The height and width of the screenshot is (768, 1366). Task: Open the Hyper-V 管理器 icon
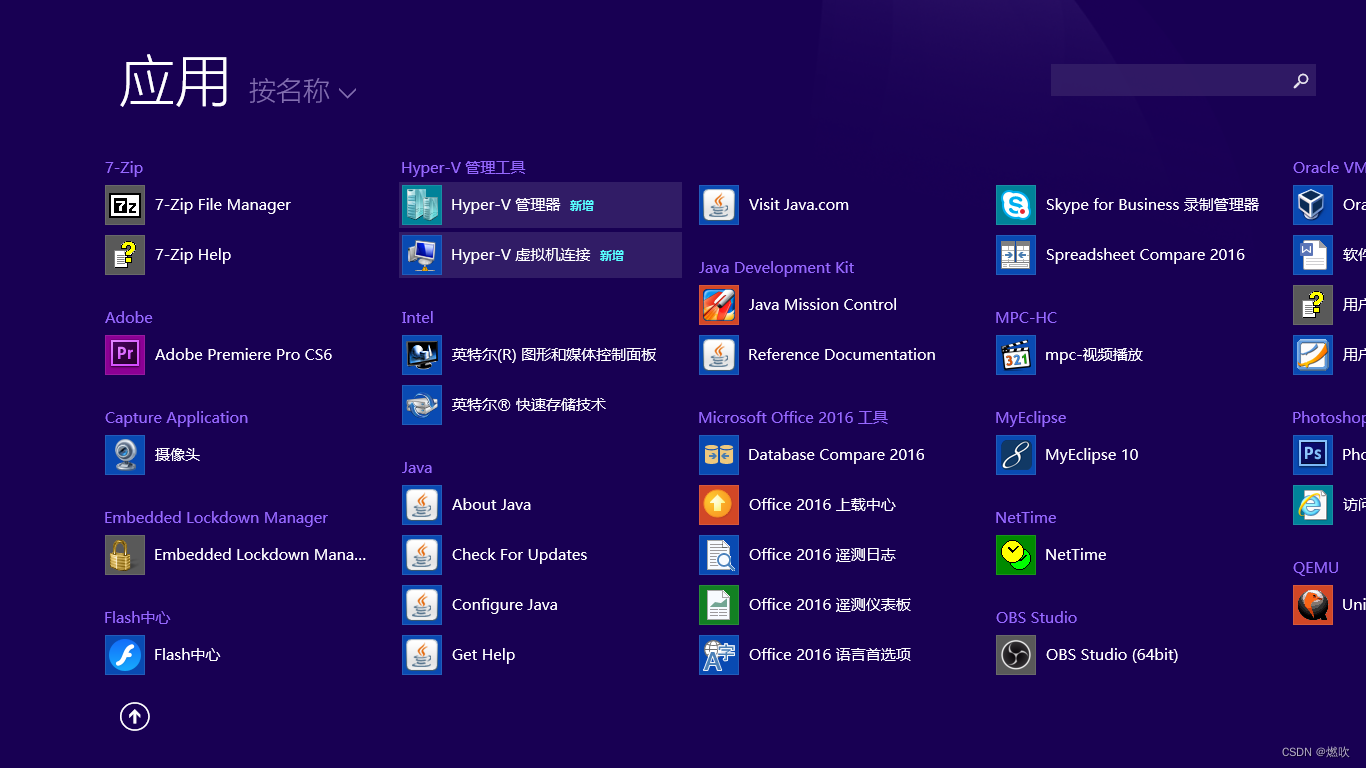[x=422, y=205]
